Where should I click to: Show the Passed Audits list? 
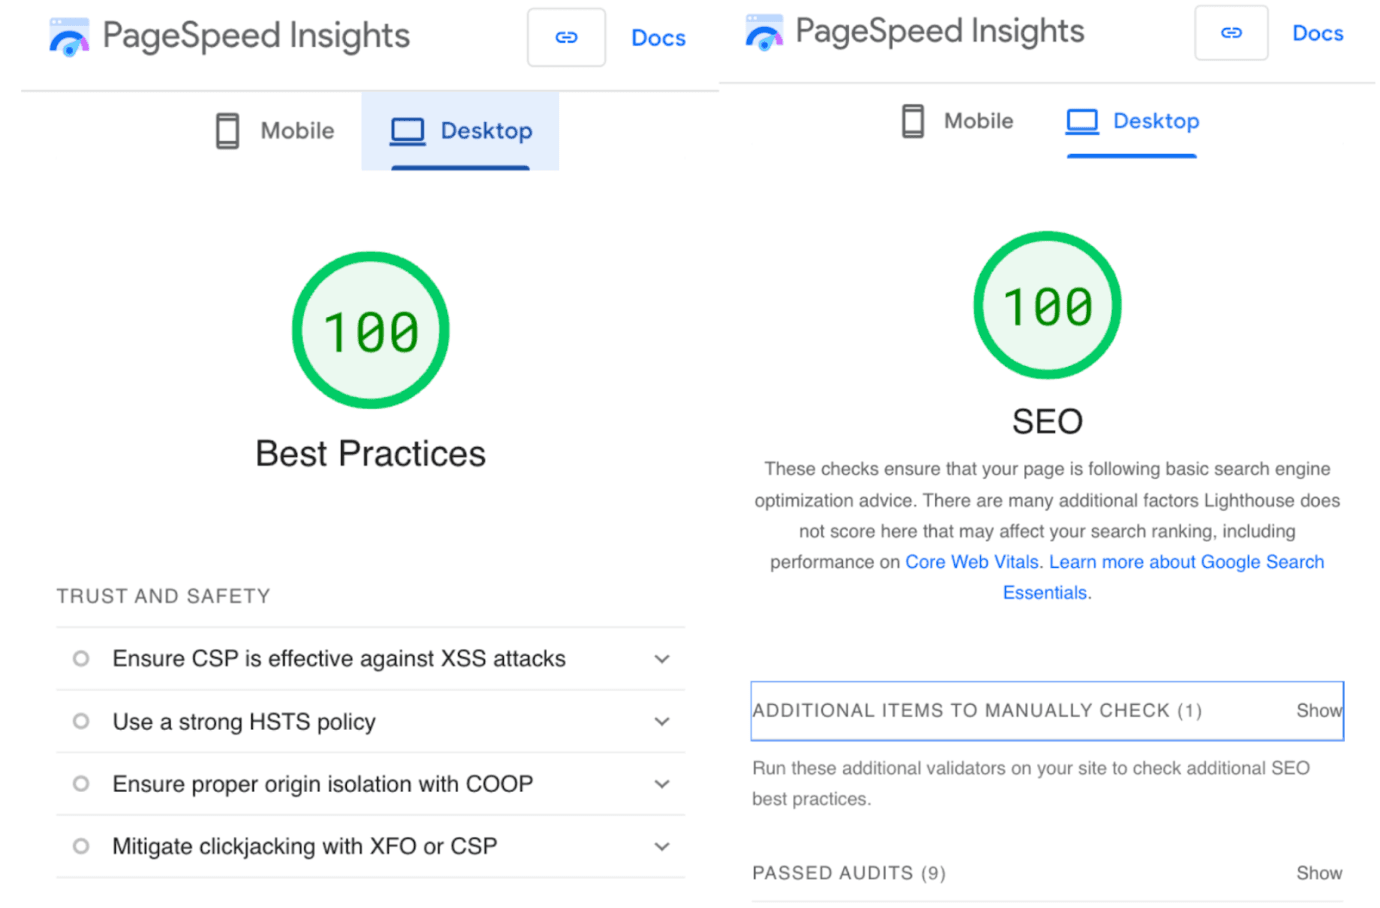point(1318,873)
